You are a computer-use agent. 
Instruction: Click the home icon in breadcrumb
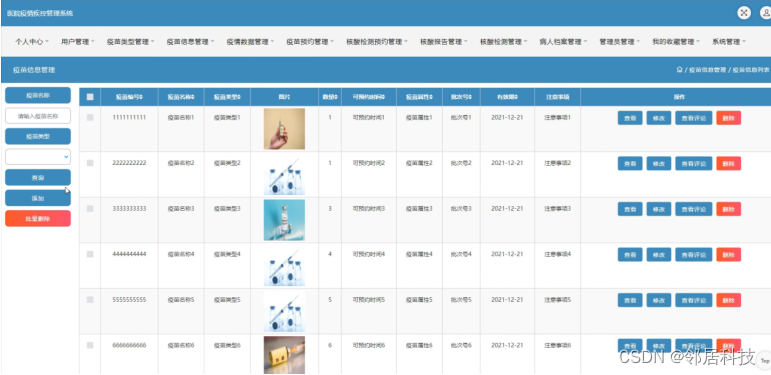[679, 70]
